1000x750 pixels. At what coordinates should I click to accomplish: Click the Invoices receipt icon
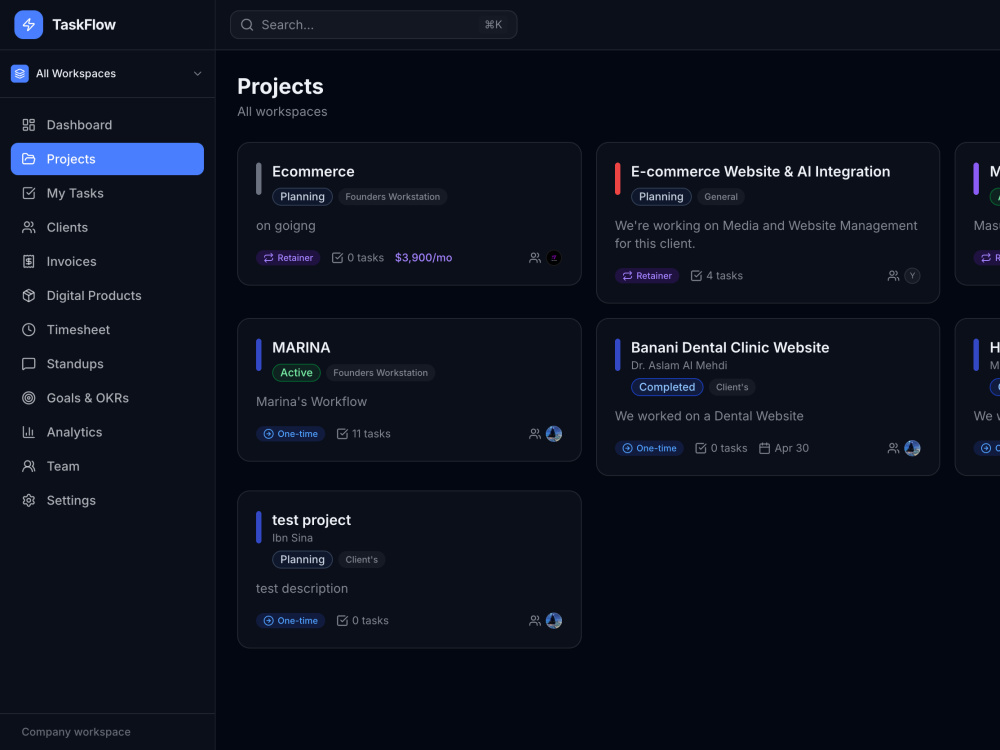pos(29,261)
